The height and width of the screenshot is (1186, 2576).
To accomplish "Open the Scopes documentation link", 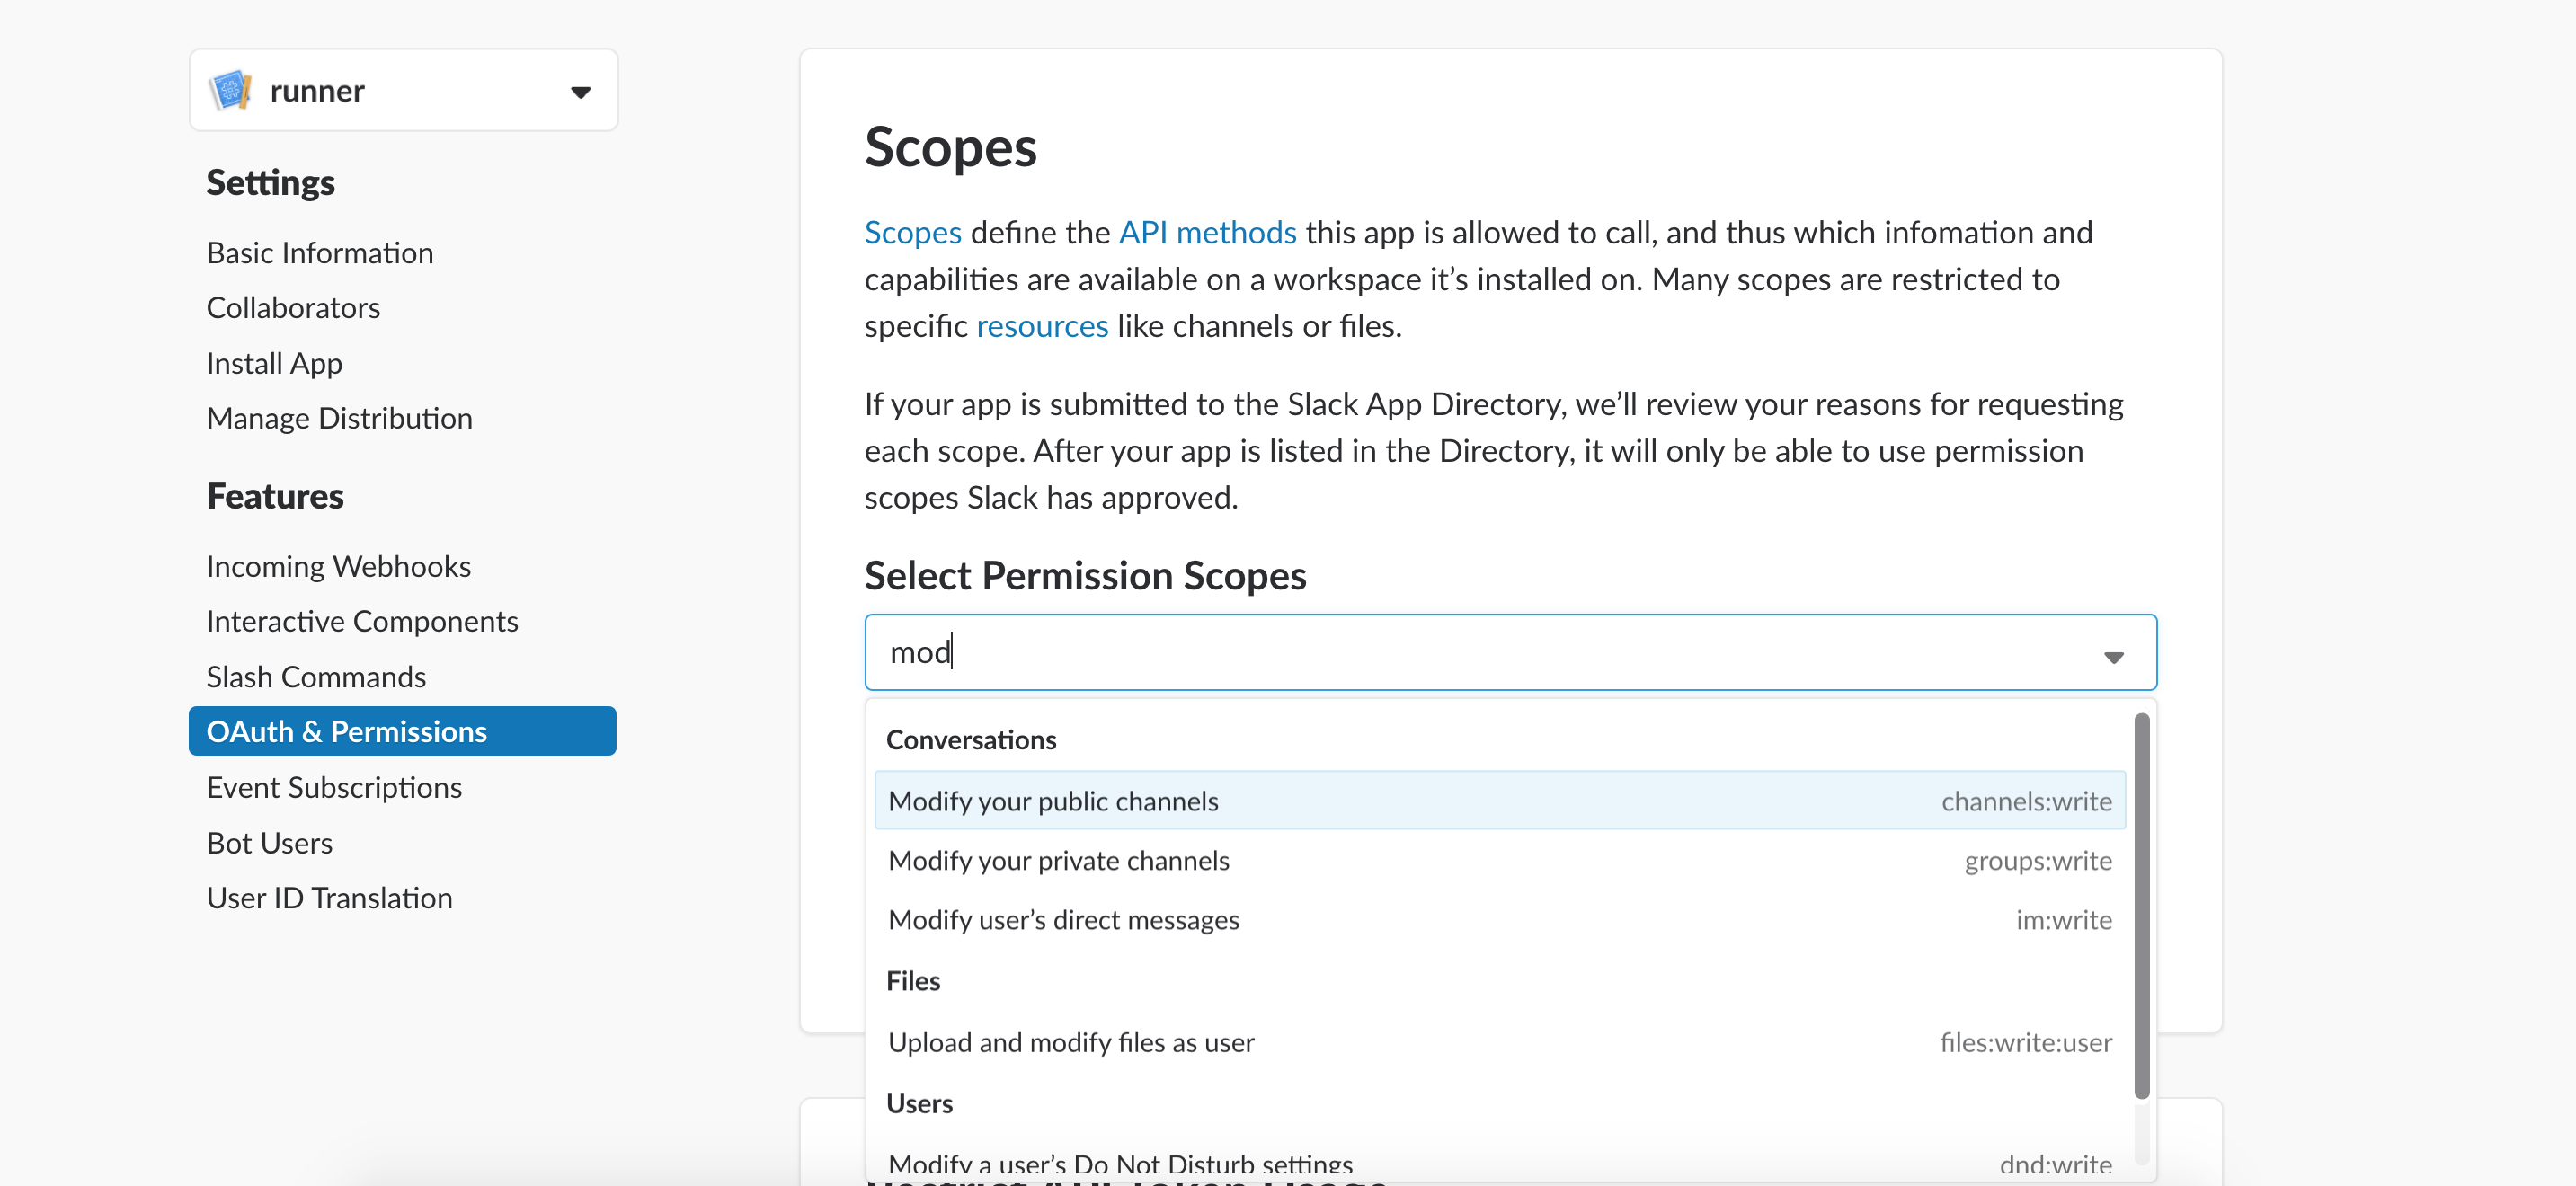I will 912,233.
